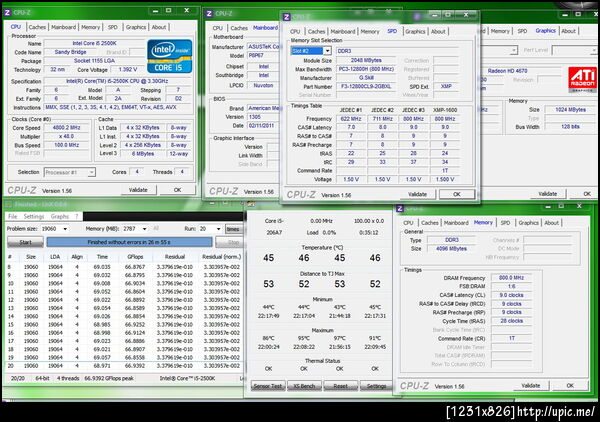Select LinX result row number 15

124,324
